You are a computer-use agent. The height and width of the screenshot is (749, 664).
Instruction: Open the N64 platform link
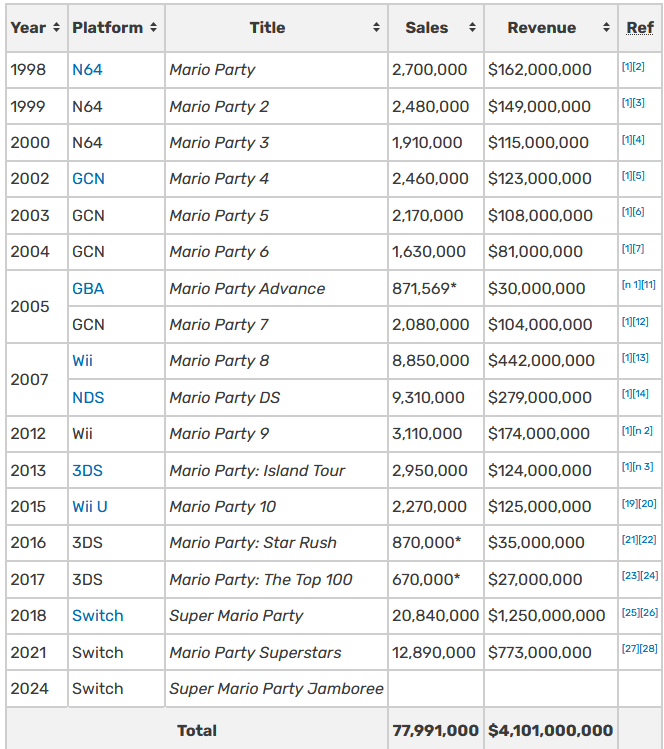pos(87,70)
